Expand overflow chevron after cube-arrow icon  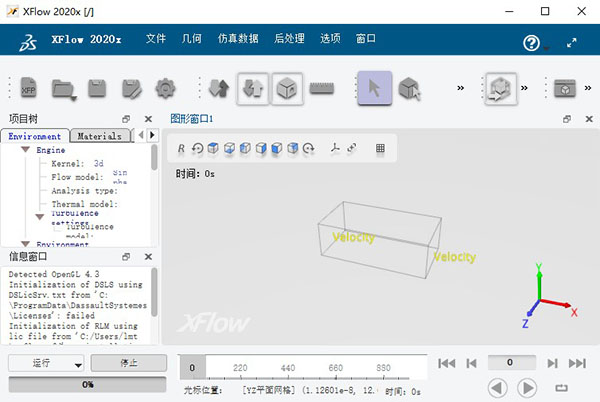(x=524, y=88)
